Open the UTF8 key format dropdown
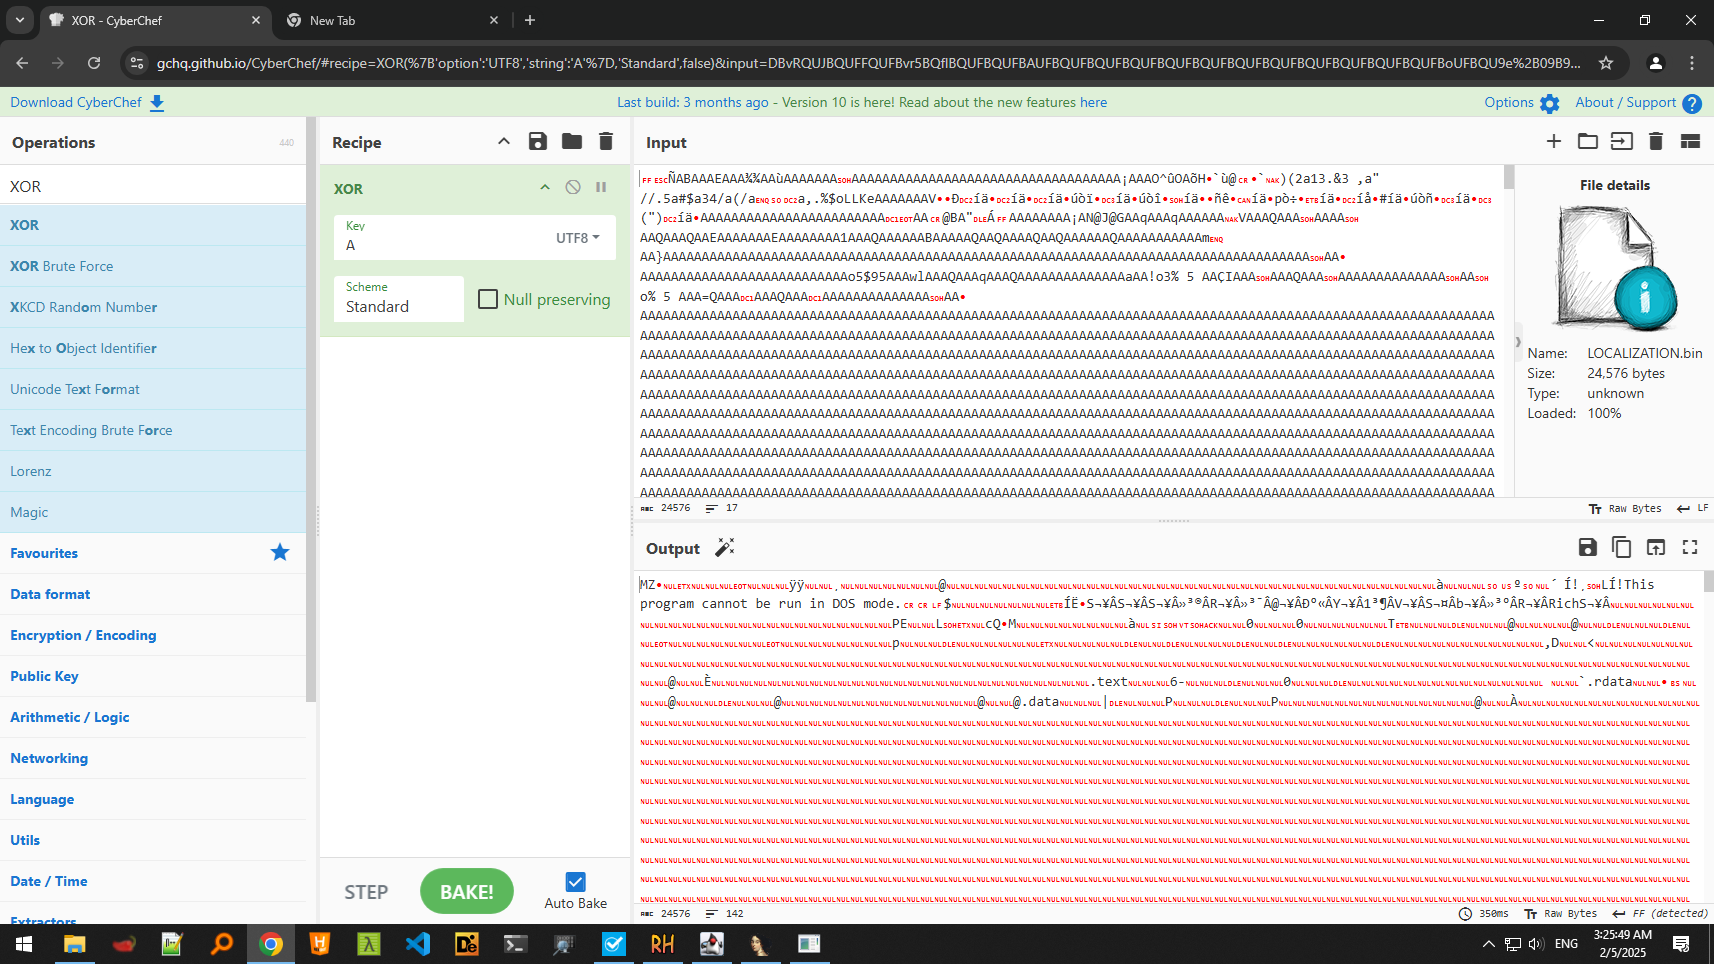The image size is (1714, 964). [578, 238]
